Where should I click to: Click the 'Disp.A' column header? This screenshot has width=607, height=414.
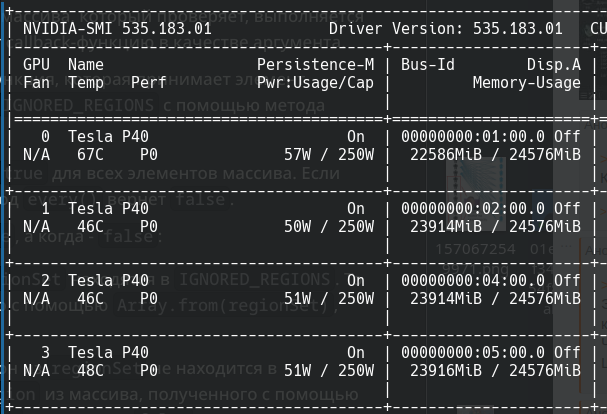pyautogui.click(x=554, y=65)
